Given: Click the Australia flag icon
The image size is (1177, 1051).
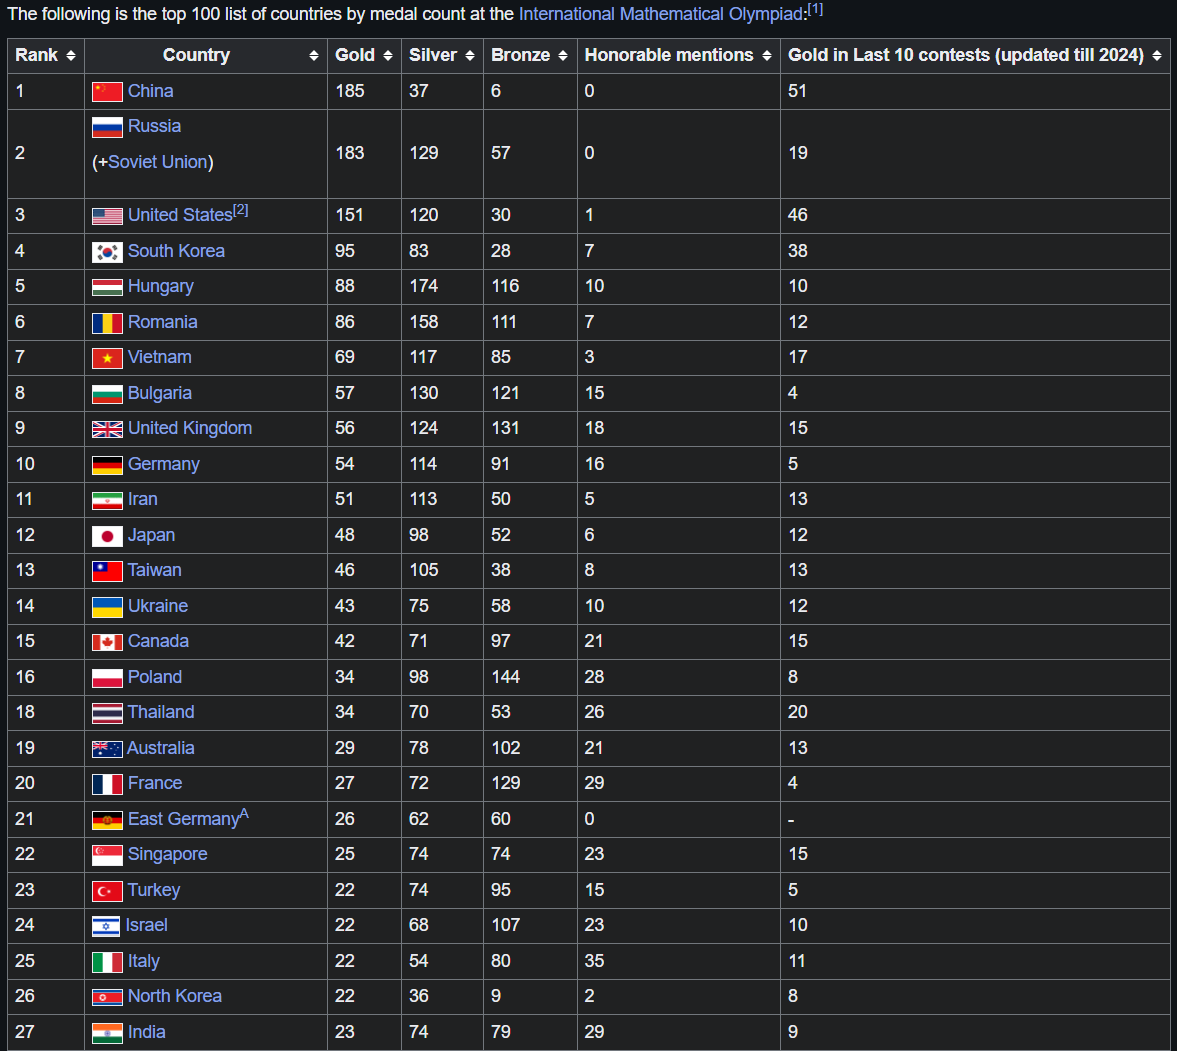Looking at the screenshot, I should click(107, 749).
